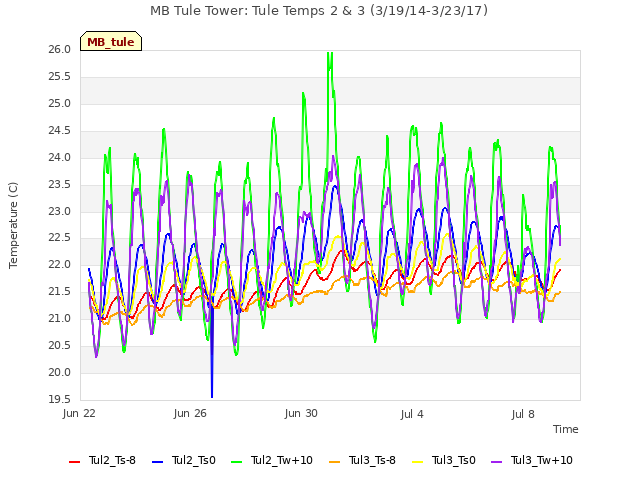Toggle the Tul3_Tw+10 legend entry
Viewport: 640px width, 480px height.
[532, 460]
